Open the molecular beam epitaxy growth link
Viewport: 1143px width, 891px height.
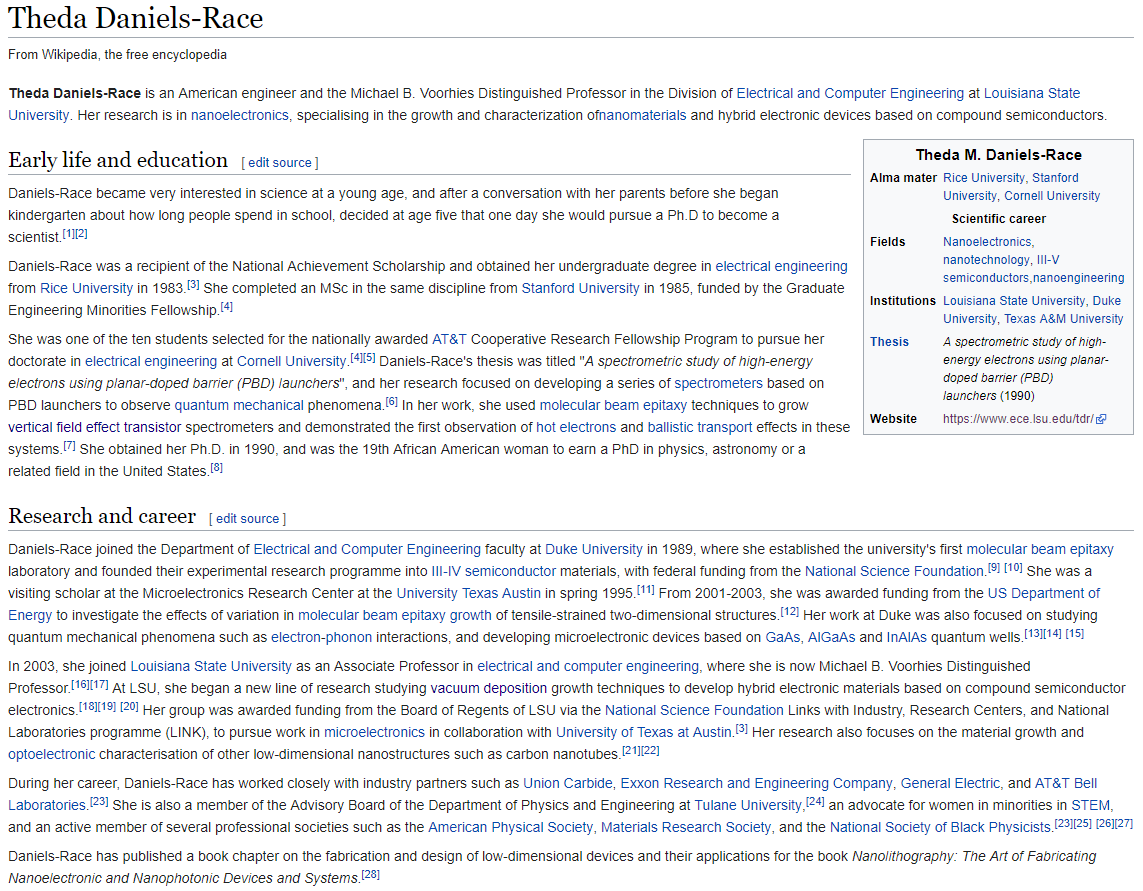coord(395,615)
